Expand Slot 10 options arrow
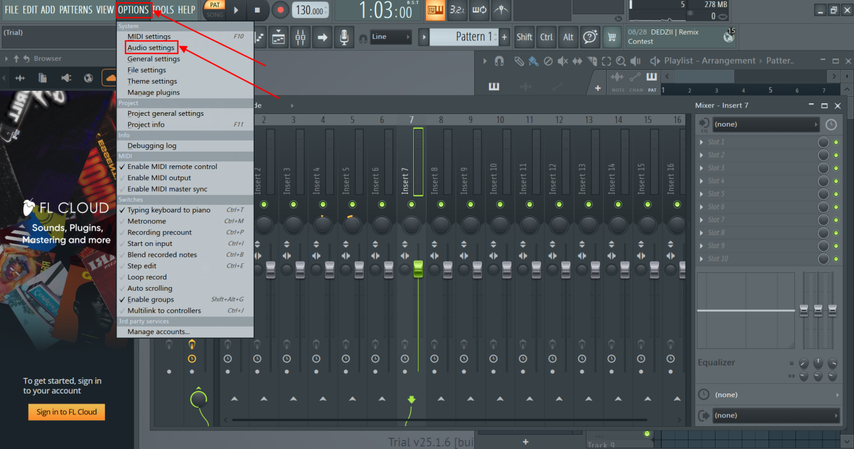Viewport: 854px width, 449px height. coord(702,259)
